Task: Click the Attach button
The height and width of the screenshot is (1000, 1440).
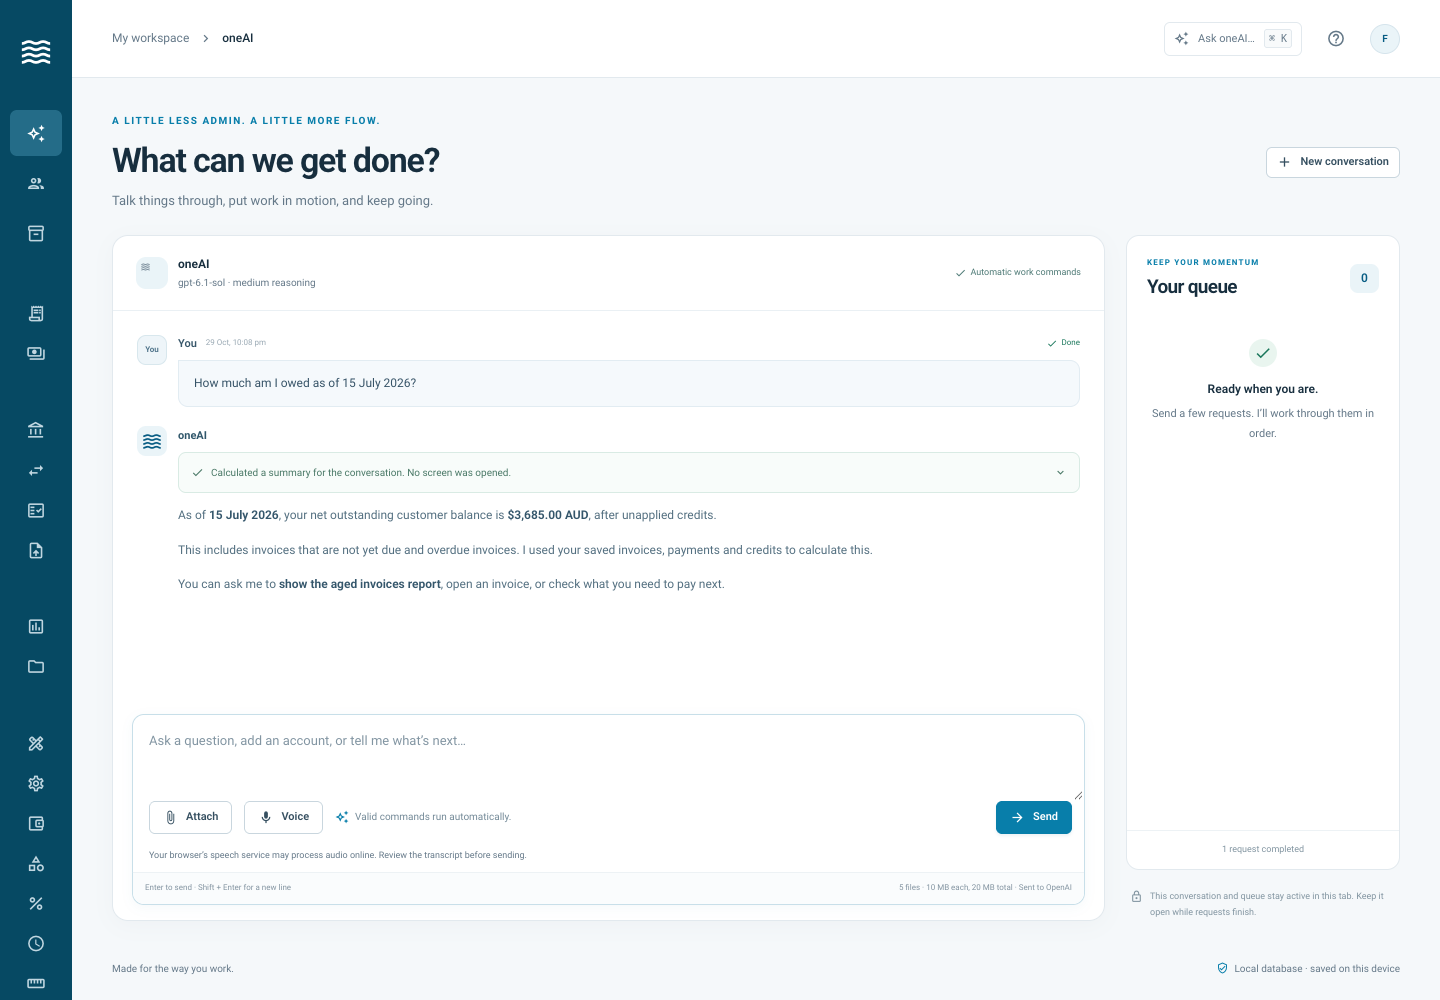Action: click(x=190, y=817)
